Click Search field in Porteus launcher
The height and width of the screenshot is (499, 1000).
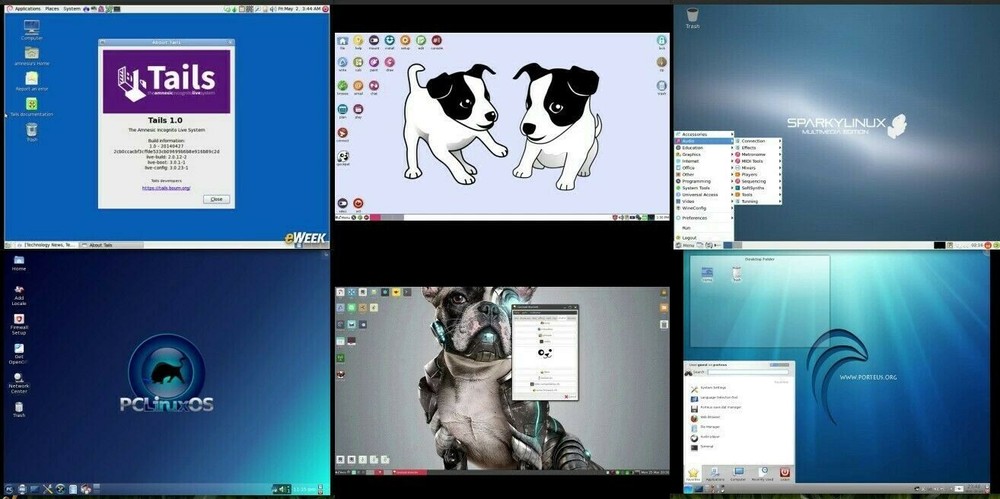[747, 372]
